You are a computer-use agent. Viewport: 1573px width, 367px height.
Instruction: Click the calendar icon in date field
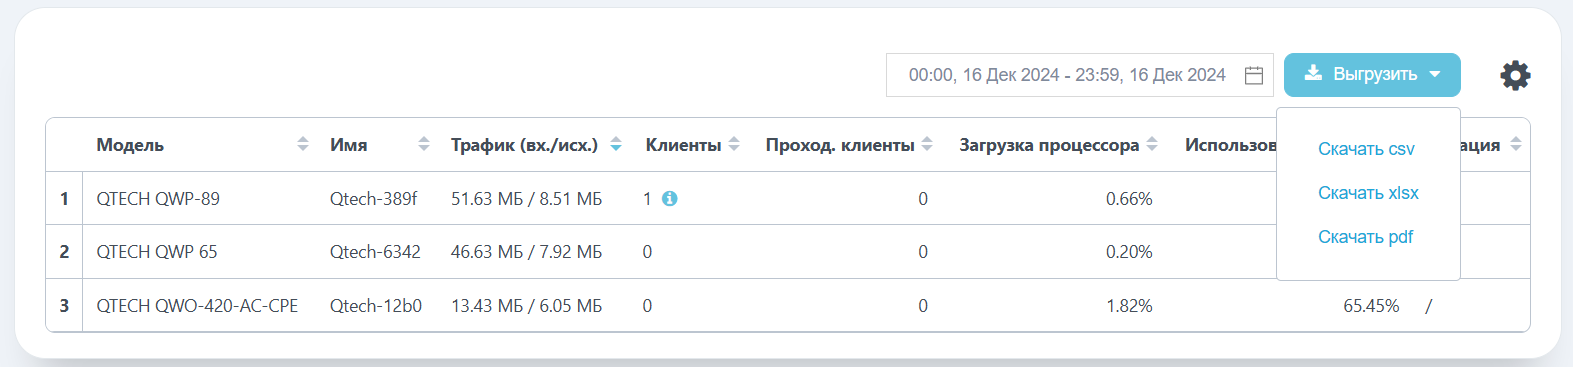pyautogui.click(x=1254, y=75)
